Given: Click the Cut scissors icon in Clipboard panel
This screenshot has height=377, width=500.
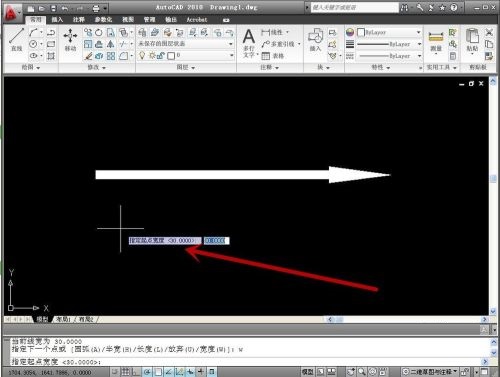Looking at the screenshot, I should pos(489,32).
